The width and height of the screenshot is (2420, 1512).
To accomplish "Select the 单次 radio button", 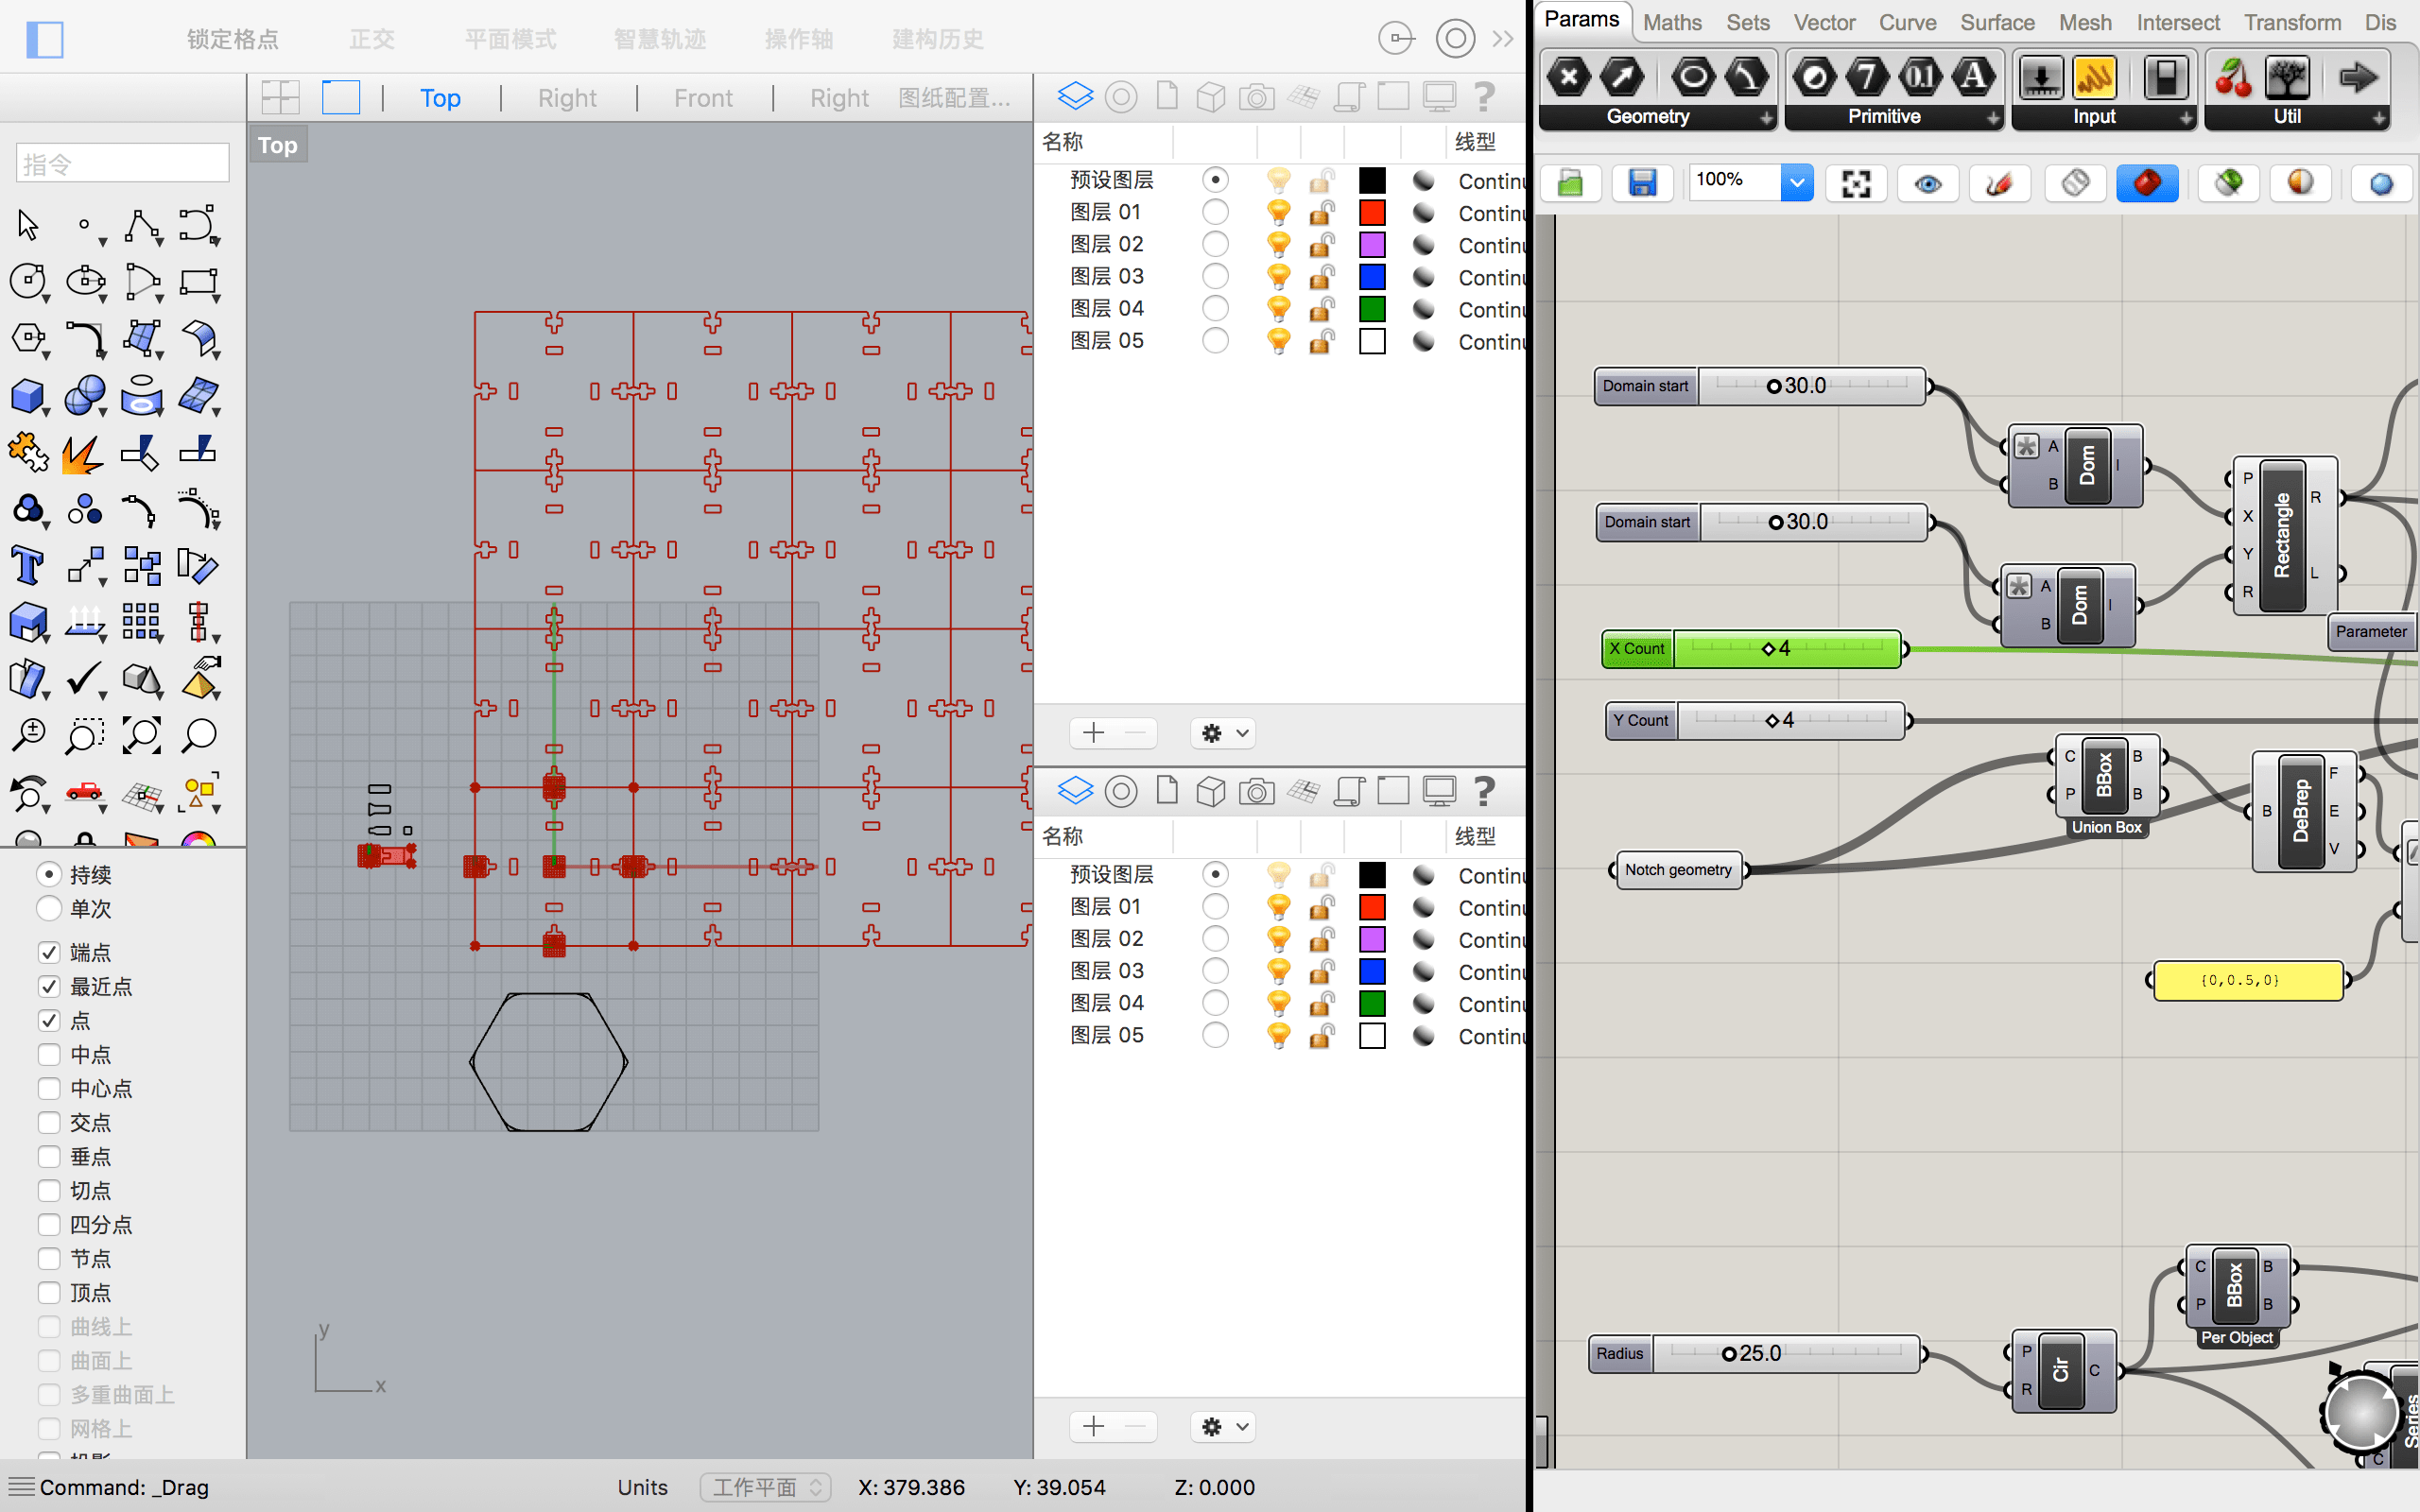I will pyautogui.click(x=49, y=908).
